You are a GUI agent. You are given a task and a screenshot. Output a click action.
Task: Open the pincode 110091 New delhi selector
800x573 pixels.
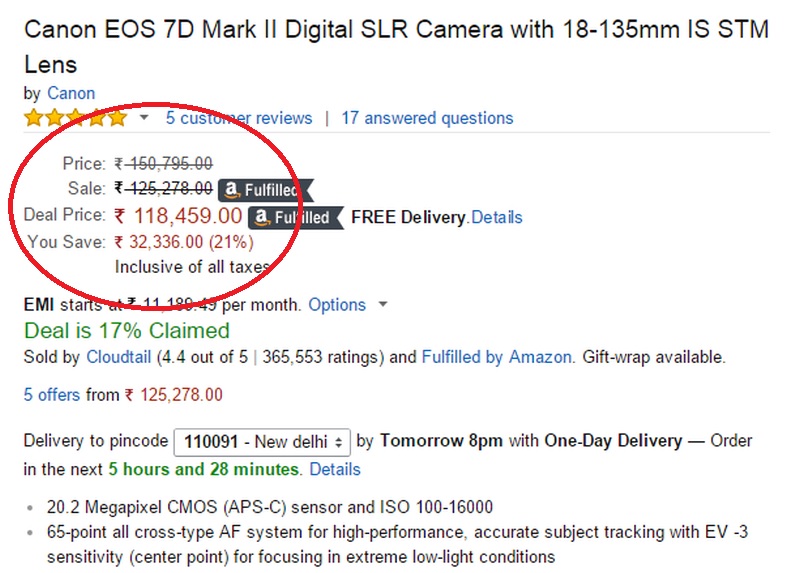(262, 442)
